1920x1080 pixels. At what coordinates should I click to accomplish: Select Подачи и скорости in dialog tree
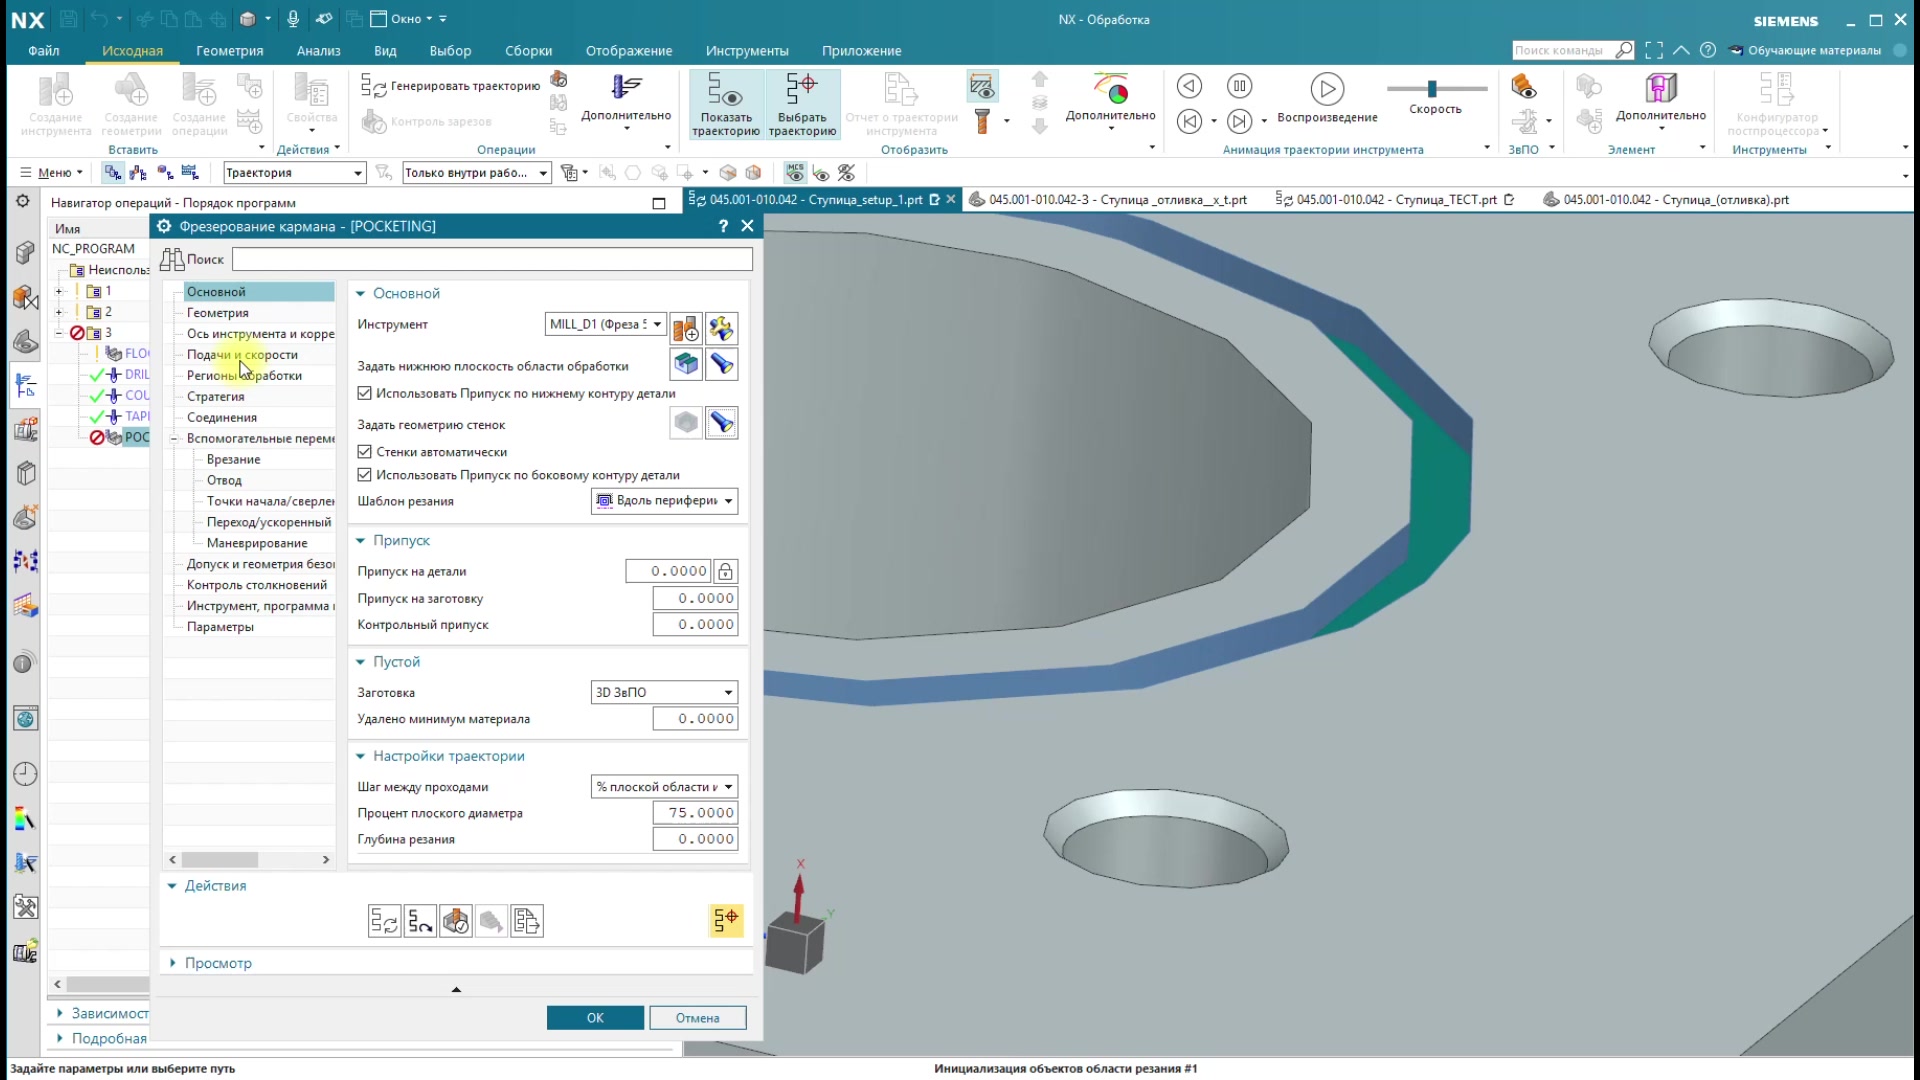coord(242,355)
